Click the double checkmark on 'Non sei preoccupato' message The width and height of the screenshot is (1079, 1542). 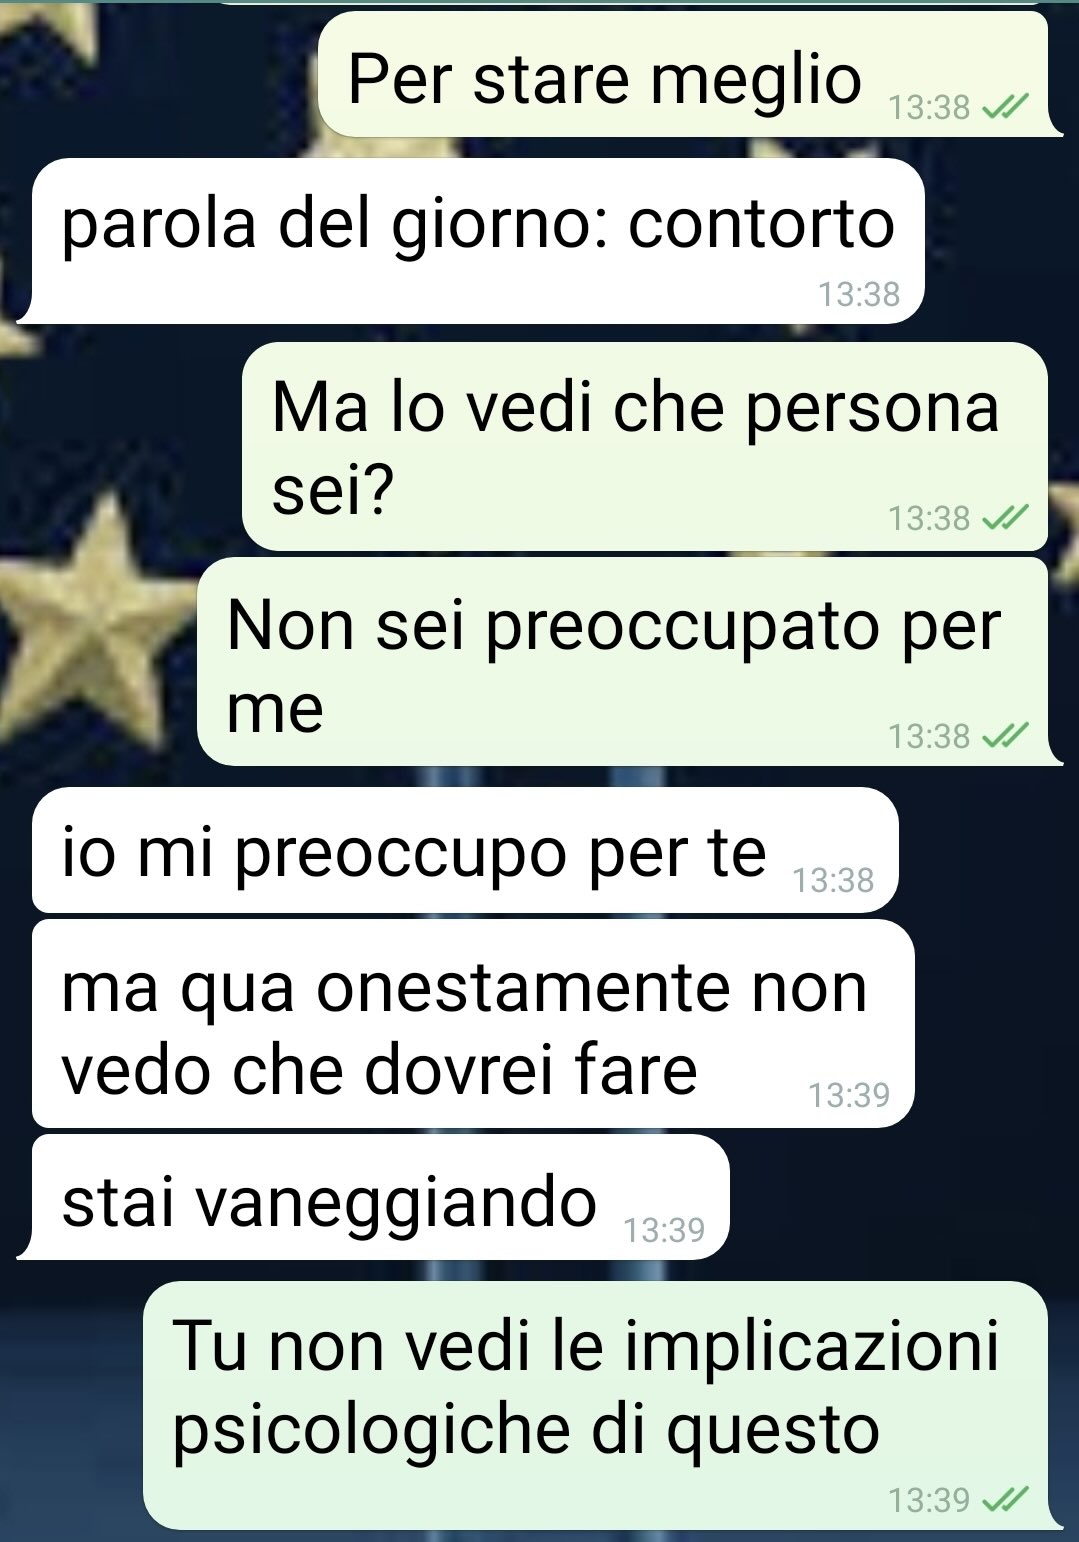pyautogui.click(x=1005, y=736)
